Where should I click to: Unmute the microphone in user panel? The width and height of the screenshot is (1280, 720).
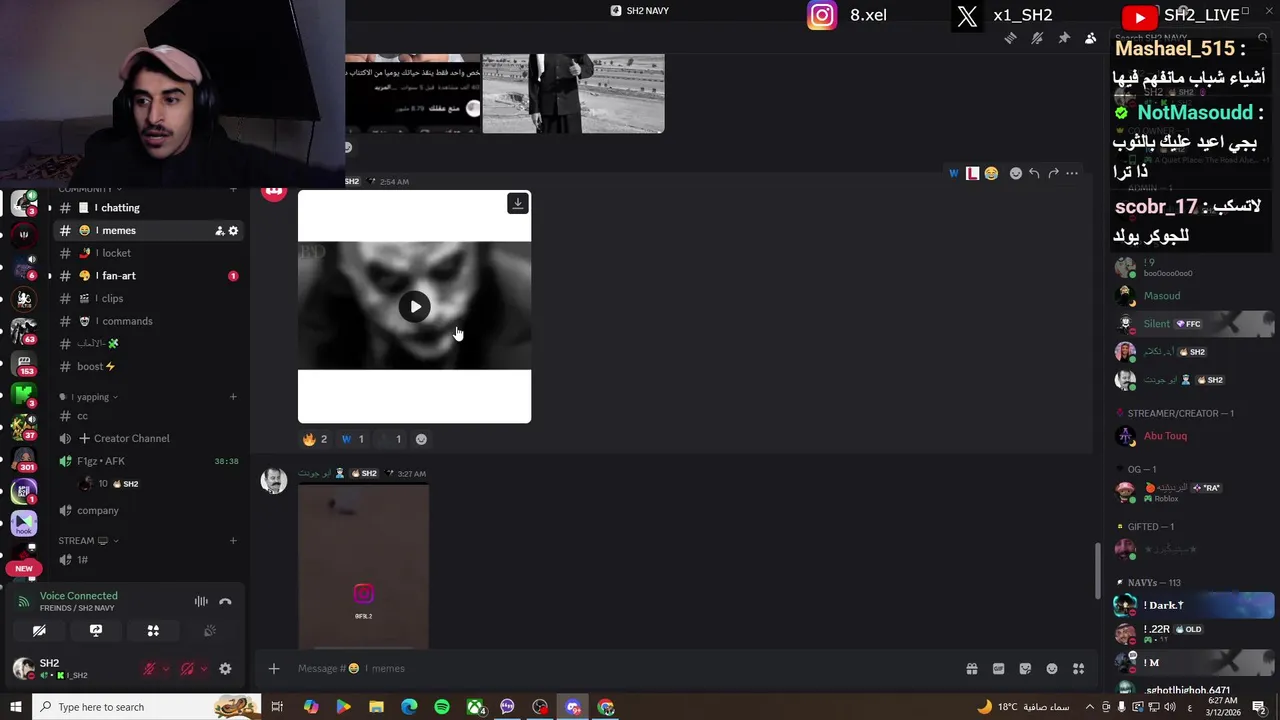click(x=148, y=669)
